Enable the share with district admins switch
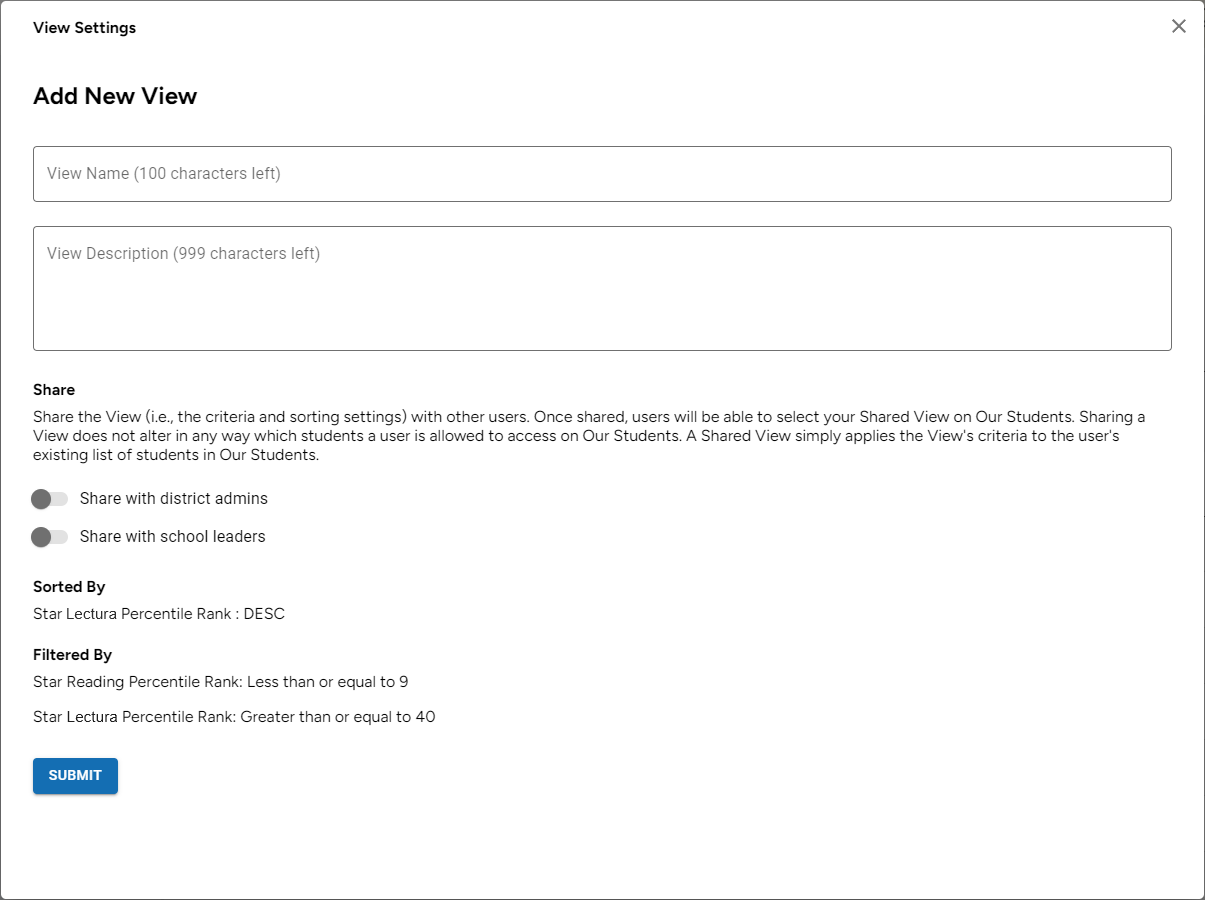 point(50,499)
